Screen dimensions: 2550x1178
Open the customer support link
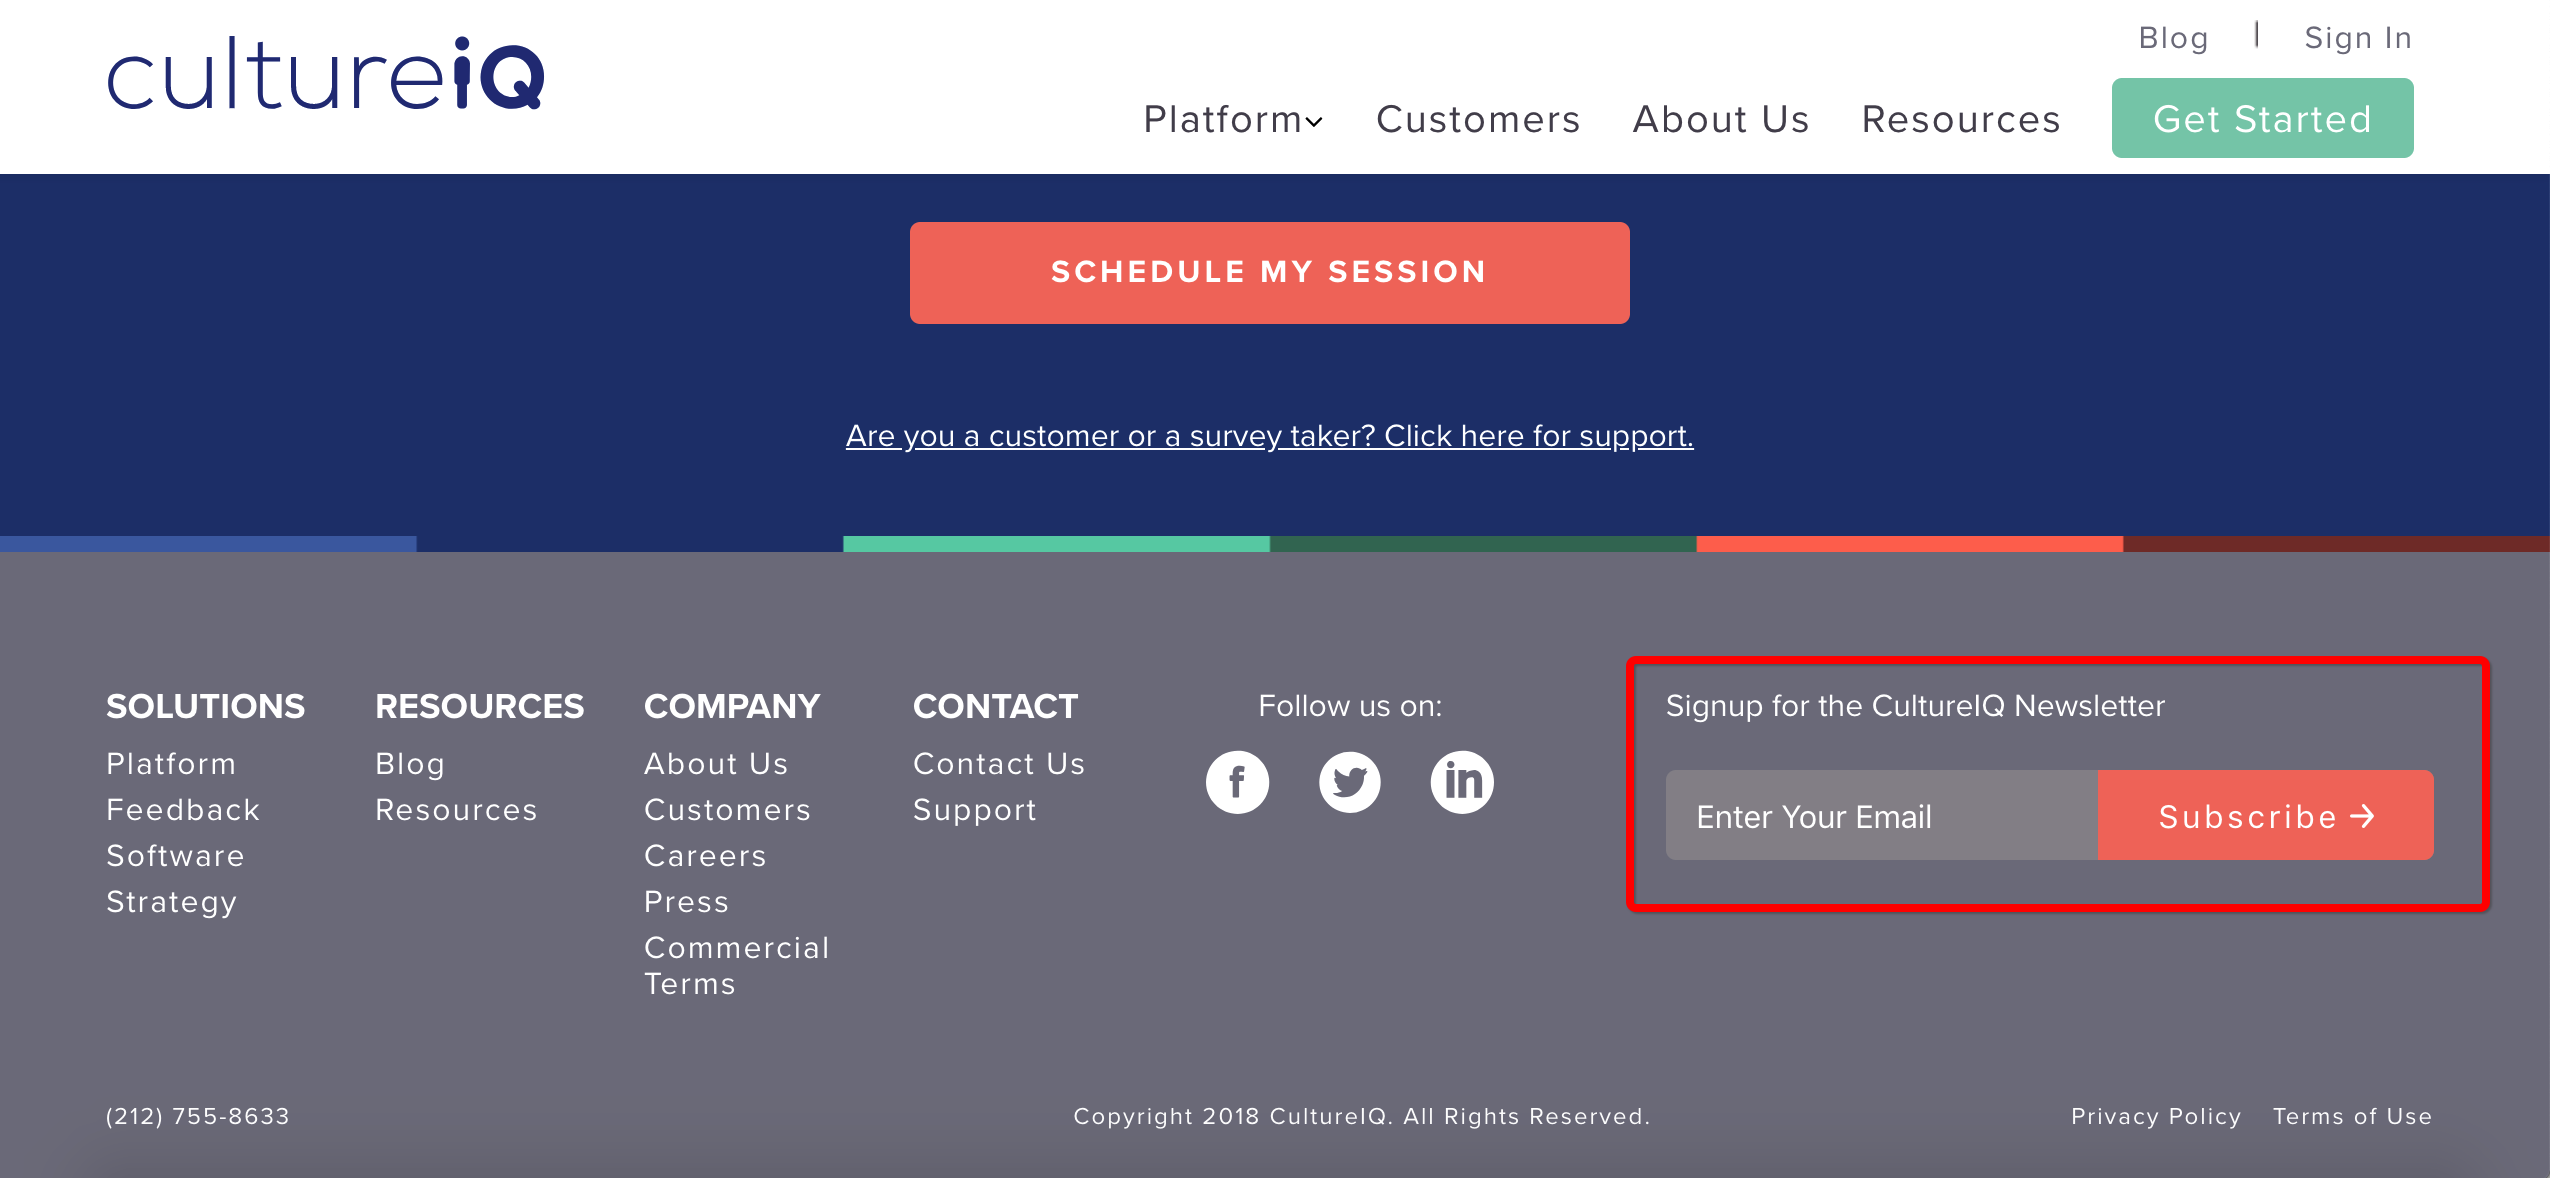click(x=1269, y=436)
